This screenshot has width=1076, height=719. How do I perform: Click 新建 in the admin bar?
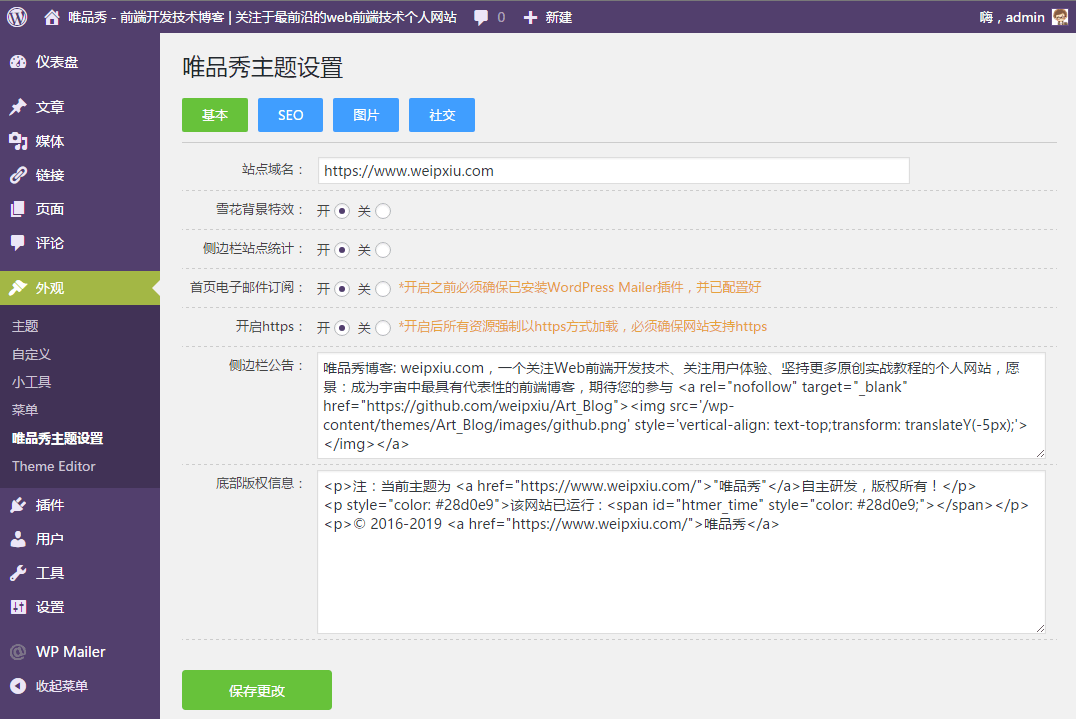coord(559,17)
